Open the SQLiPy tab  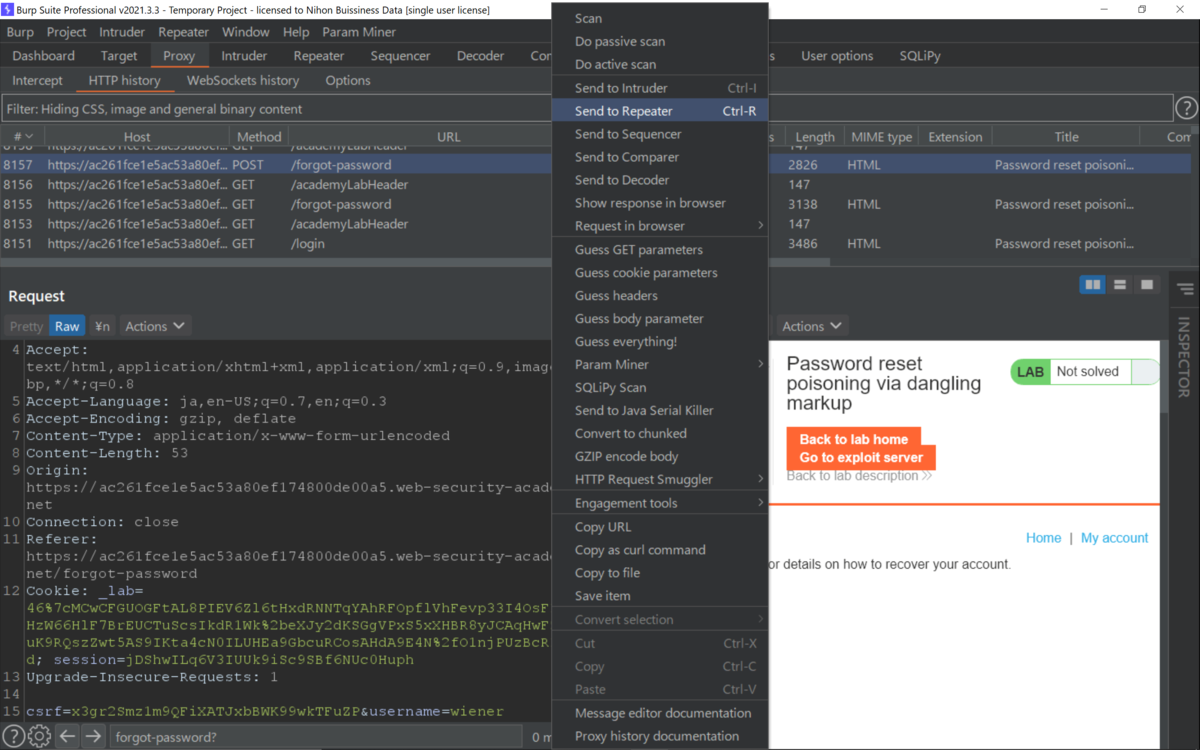(x=920, y=56)
